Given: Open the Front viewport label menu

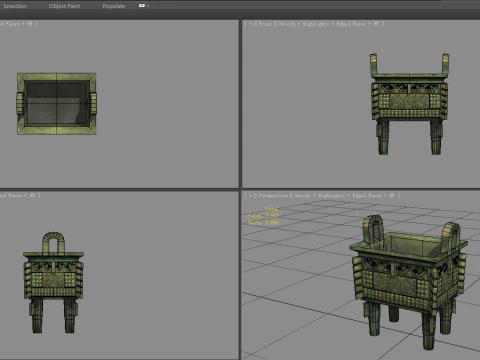Looking at the screenshot, I should [x=265, y=24].
